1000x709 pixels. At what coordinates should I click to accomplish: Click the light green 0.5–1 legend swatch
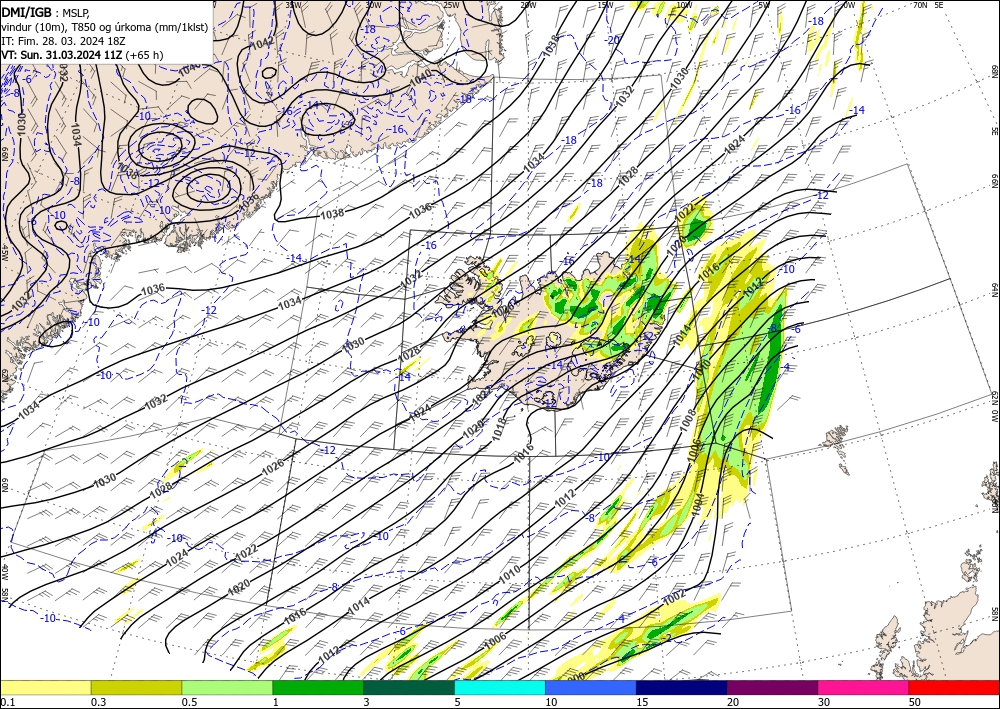point(227,687)
